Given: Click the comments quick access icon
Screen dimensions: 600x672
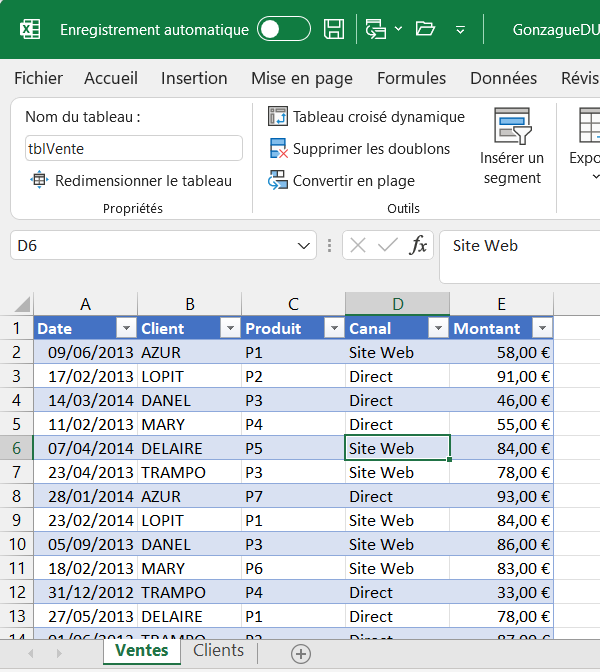Looking at the screenshot, I should (375, 29).
